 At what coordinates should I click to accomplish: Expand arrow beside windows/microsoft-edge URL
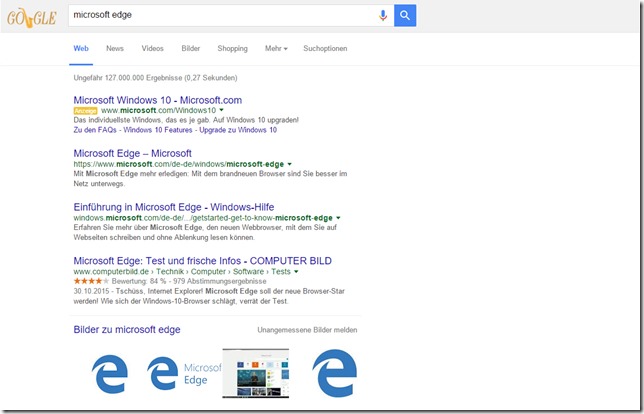(290, 164)
